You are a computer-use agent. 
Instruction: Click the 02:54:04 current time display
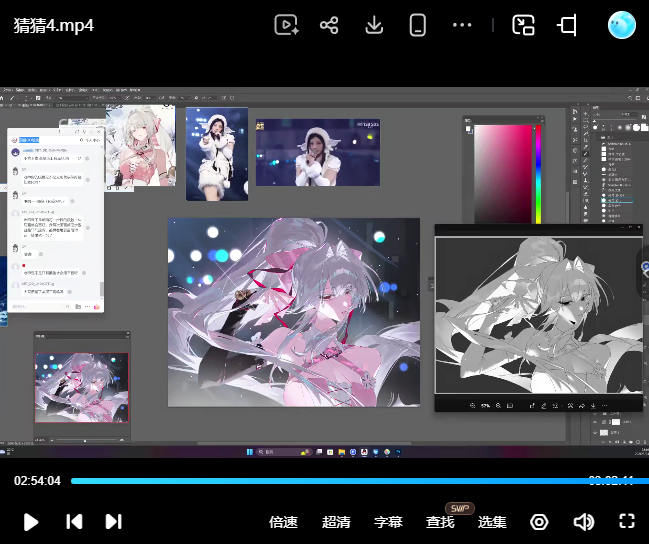[x=37, y=481]
